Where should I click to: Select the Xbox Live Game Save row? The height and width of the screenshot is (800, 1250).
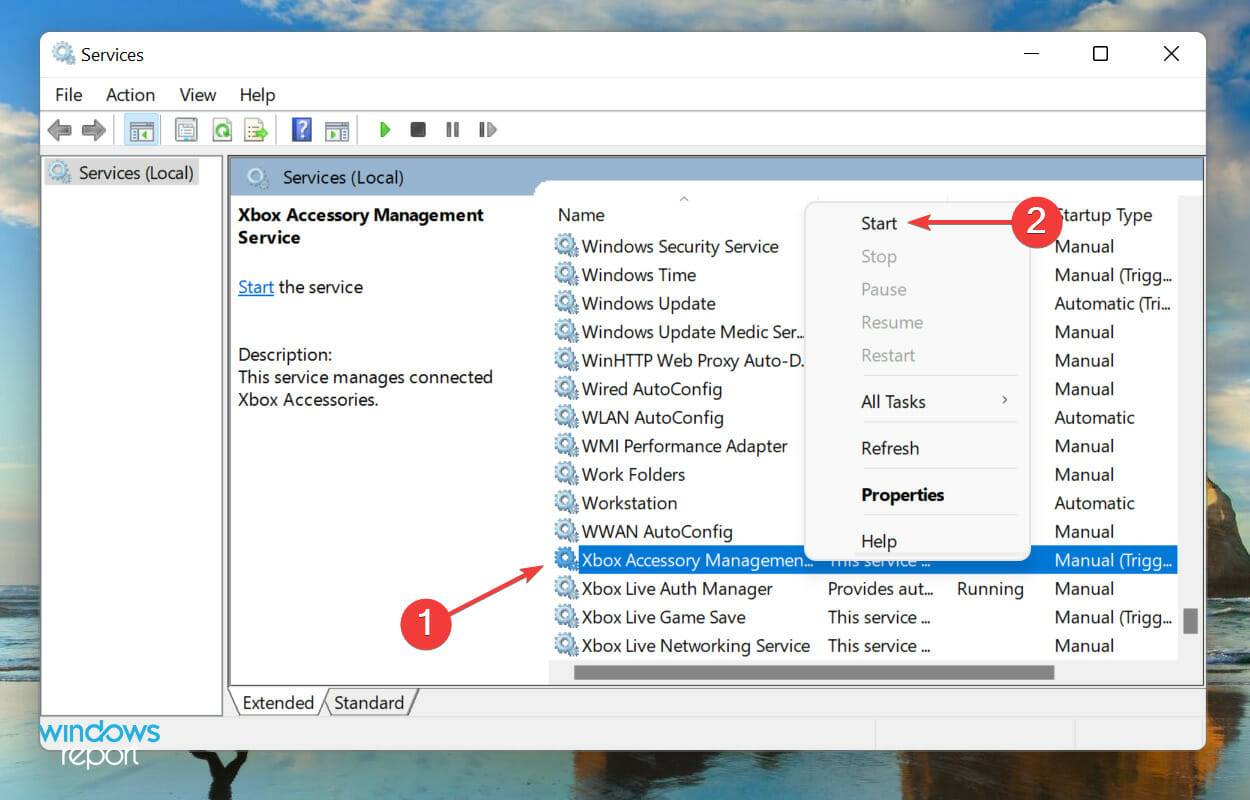pos(864,617)
